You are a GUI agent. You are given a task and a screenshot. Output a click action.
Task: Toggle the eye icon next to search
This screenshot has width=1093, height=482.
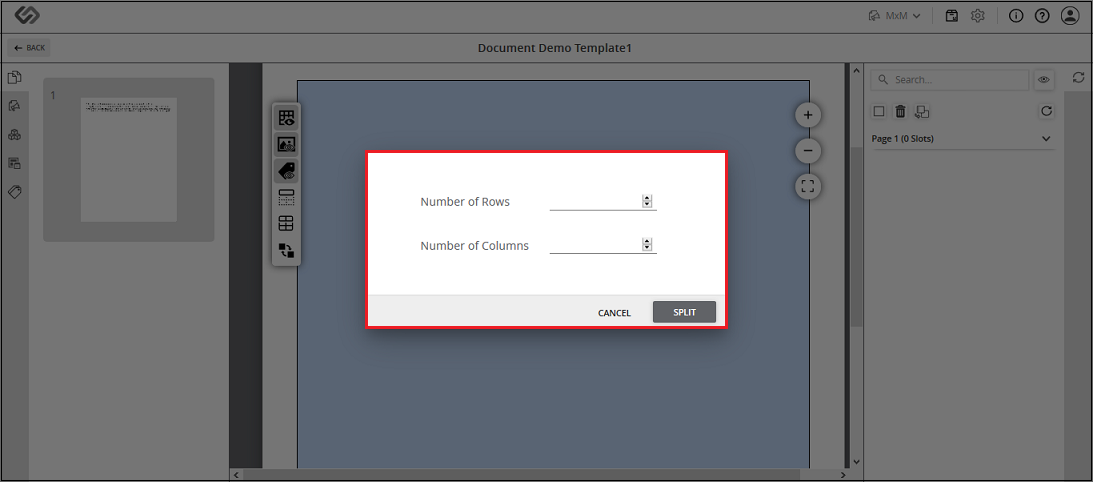tap(1044, 80)
